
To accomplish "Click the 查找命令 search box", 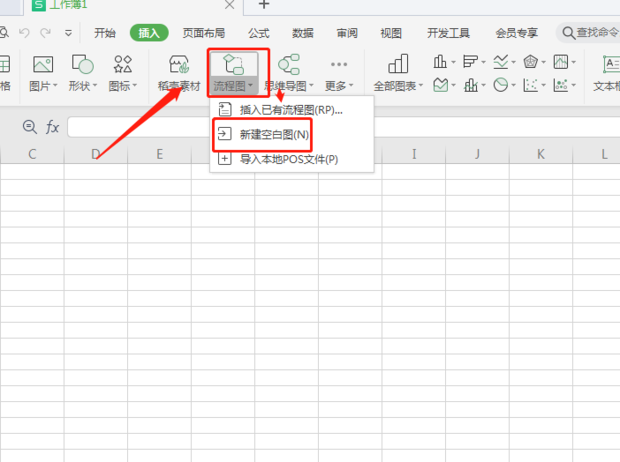I will click(x=588, y=32).
